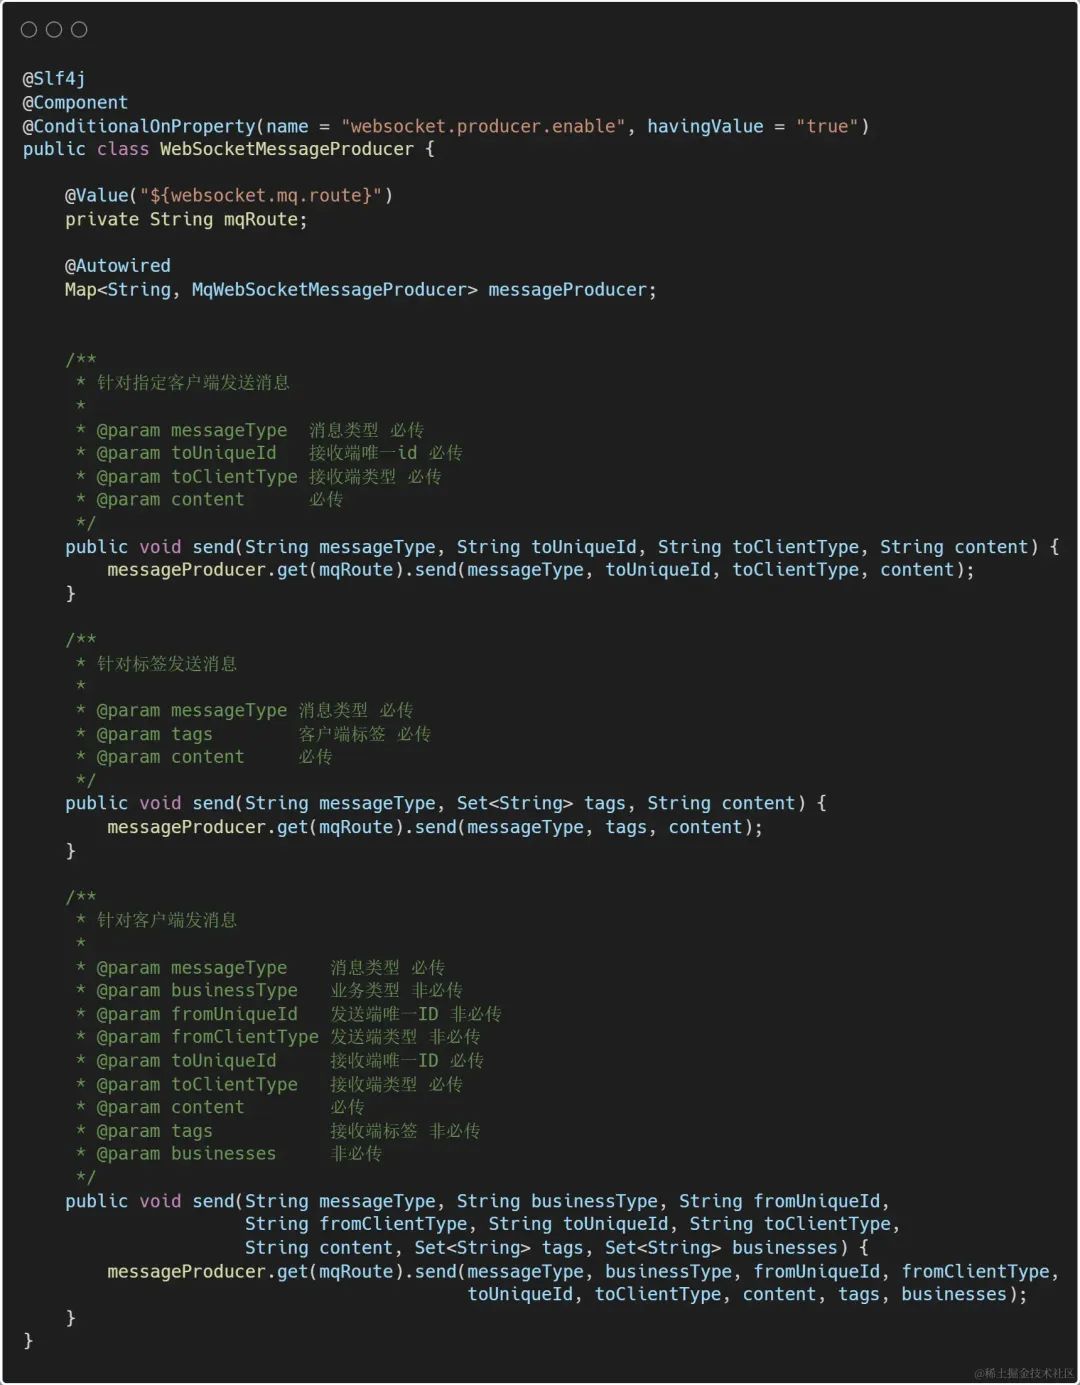
Task: Click the @Autowired annotation
Action: (118, 266)
